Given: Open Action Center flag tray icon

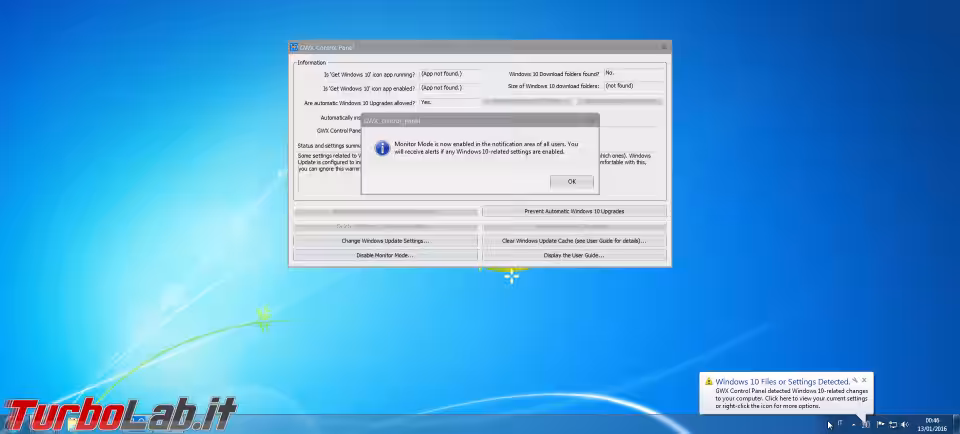Looking at the screenshot, I should coord(880,425).
